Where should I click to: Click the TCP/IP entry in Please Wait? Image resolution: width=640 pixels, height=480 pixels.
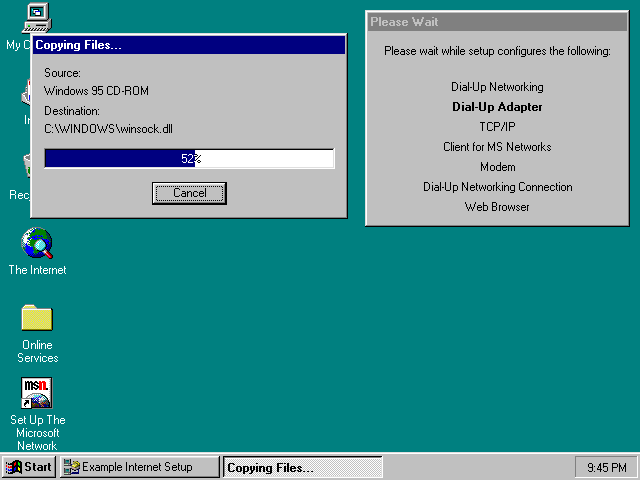coord(497,127)
